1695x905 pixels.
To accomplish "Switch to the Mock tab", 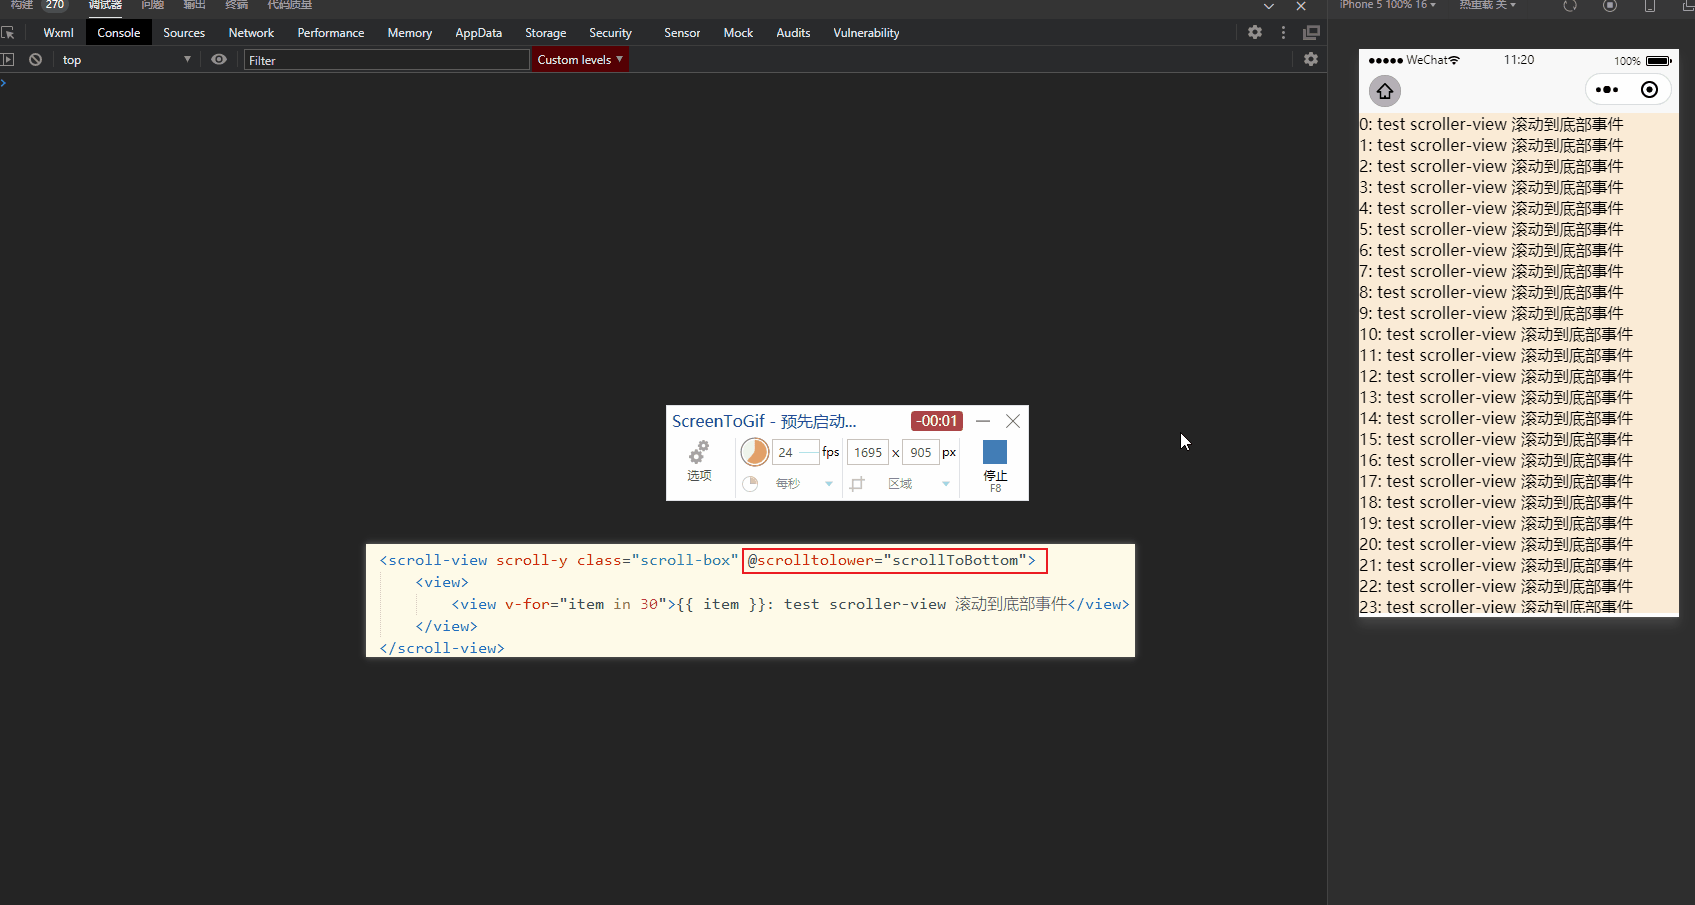I will point(738,33).
